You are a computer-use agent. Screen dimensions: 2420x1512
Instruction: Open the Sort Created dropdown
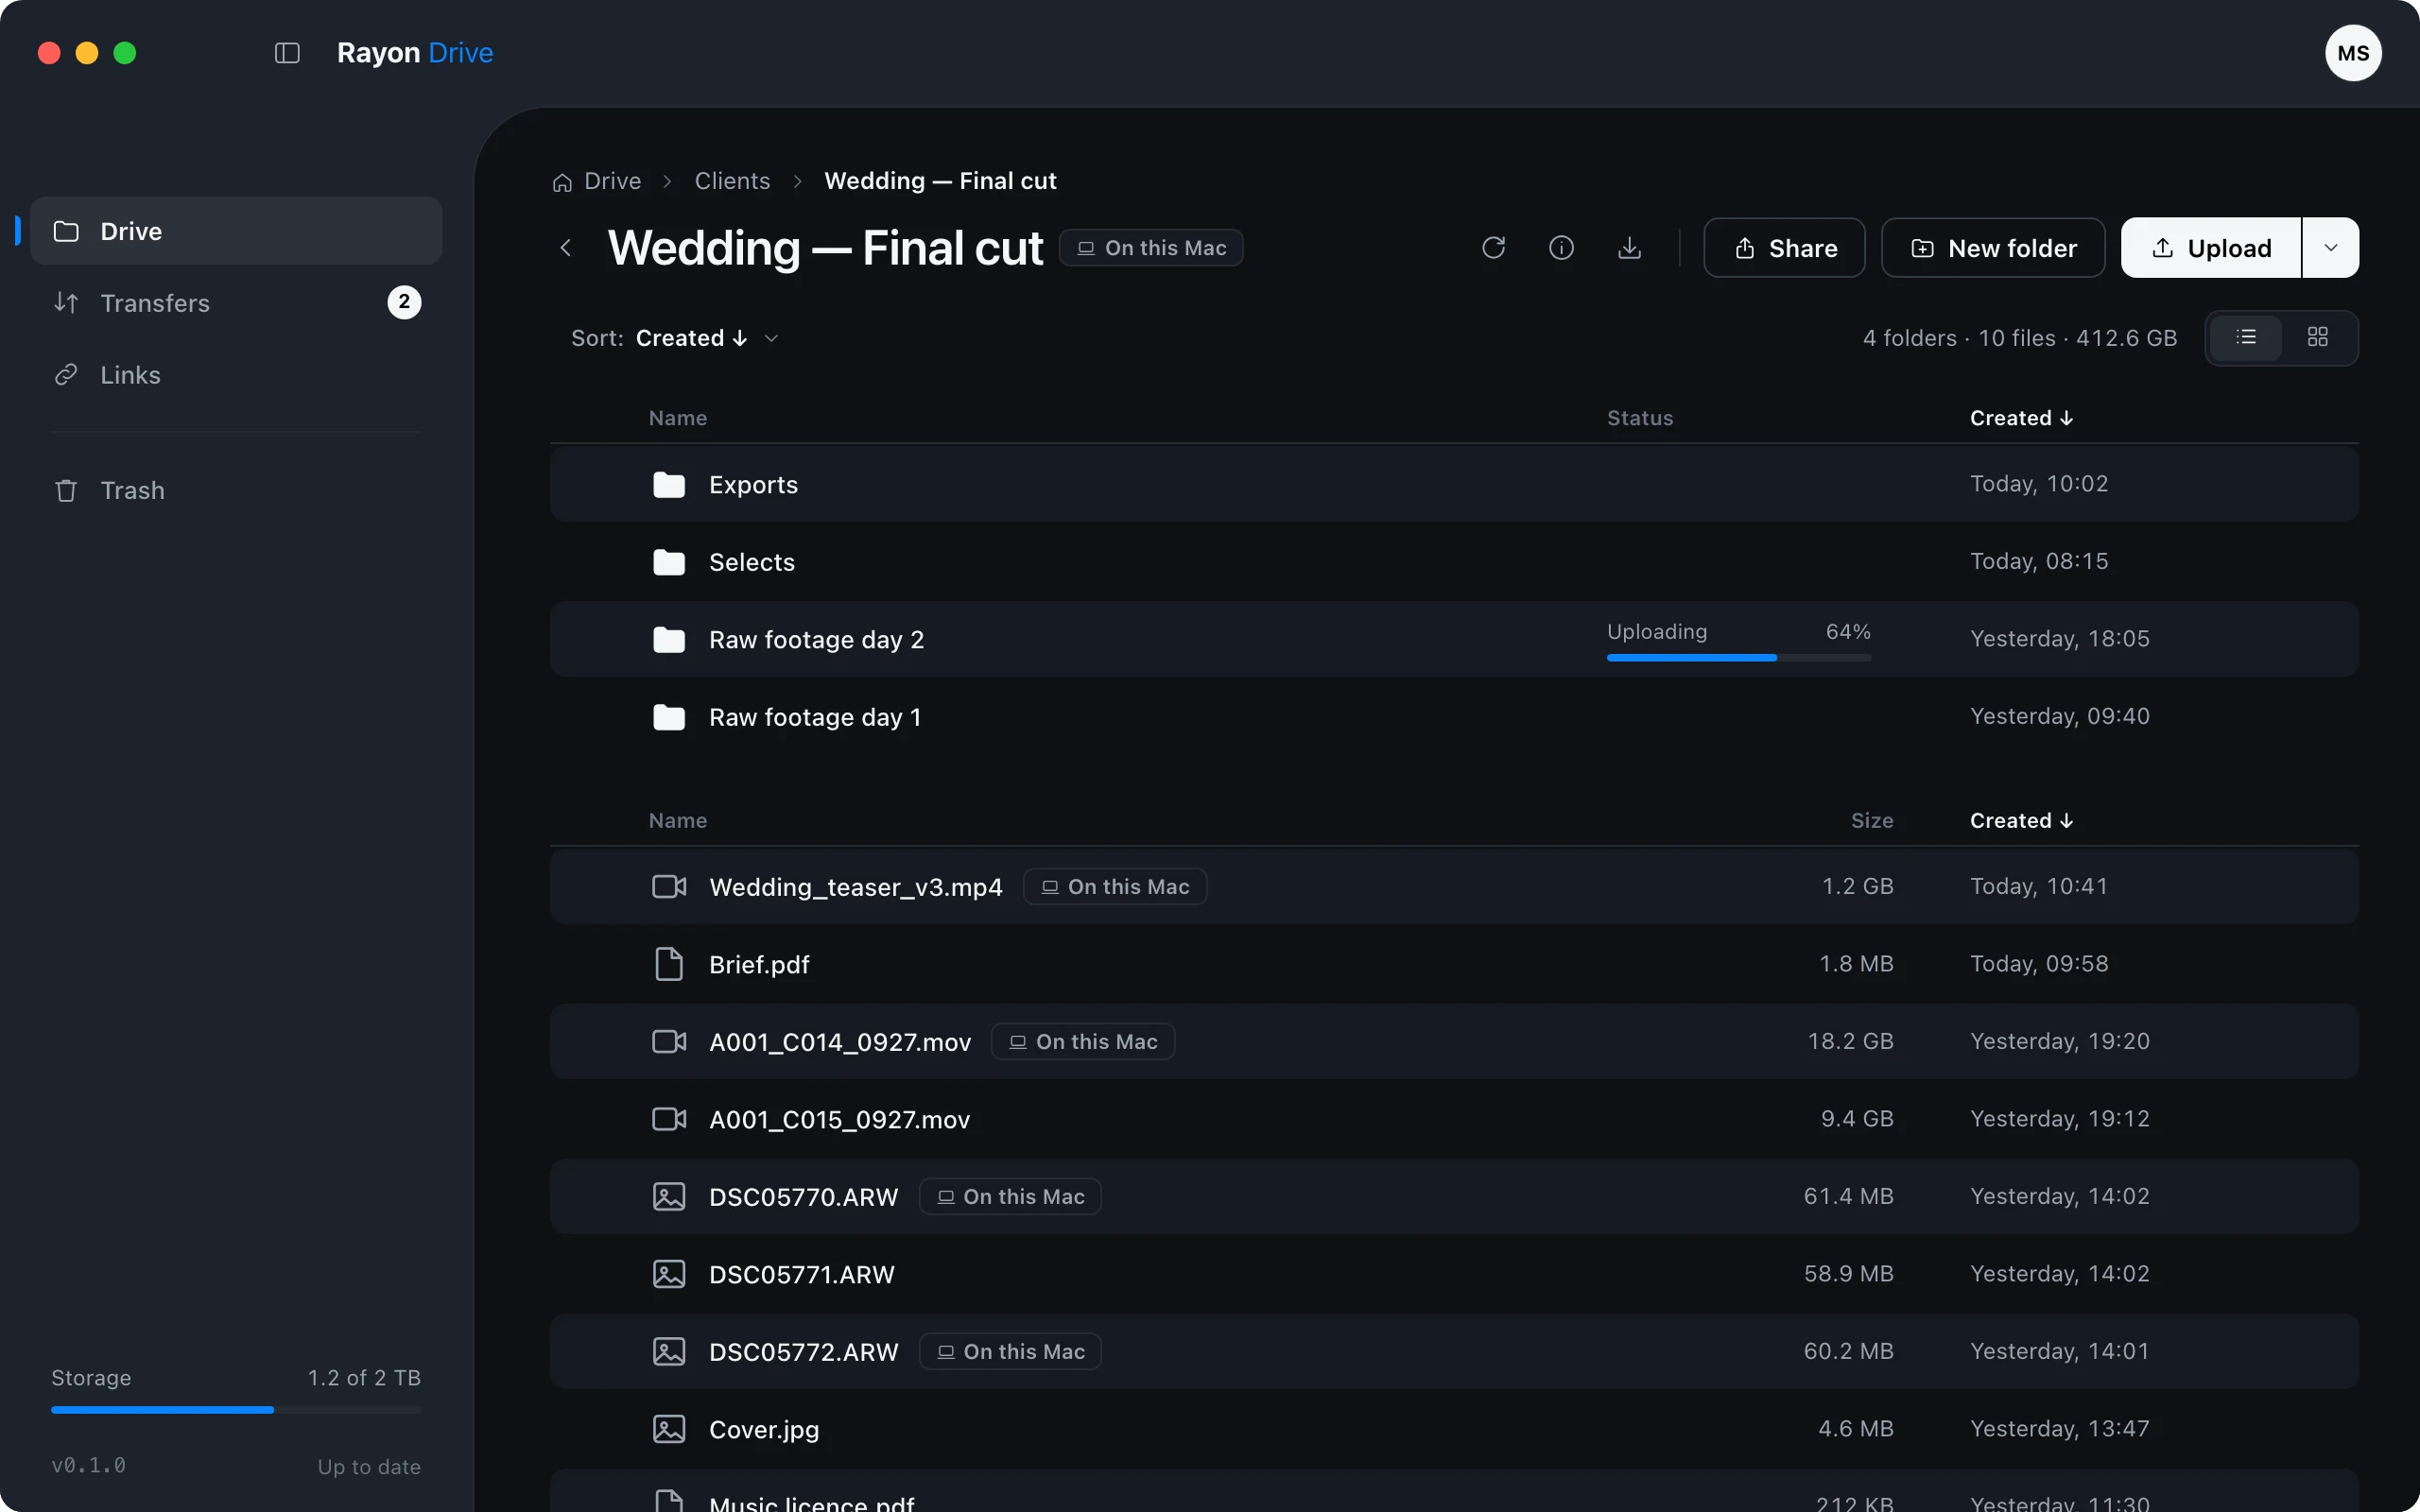pyautogui.click(x=675, y=338)
